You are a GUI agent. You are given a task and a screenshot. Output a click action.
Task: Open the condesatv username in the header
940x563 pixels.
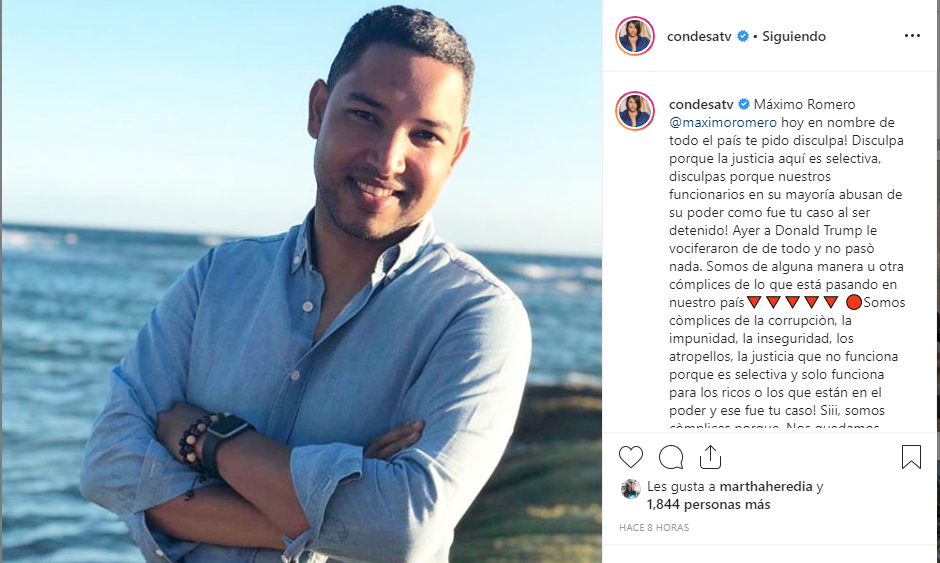coord(699,37)
